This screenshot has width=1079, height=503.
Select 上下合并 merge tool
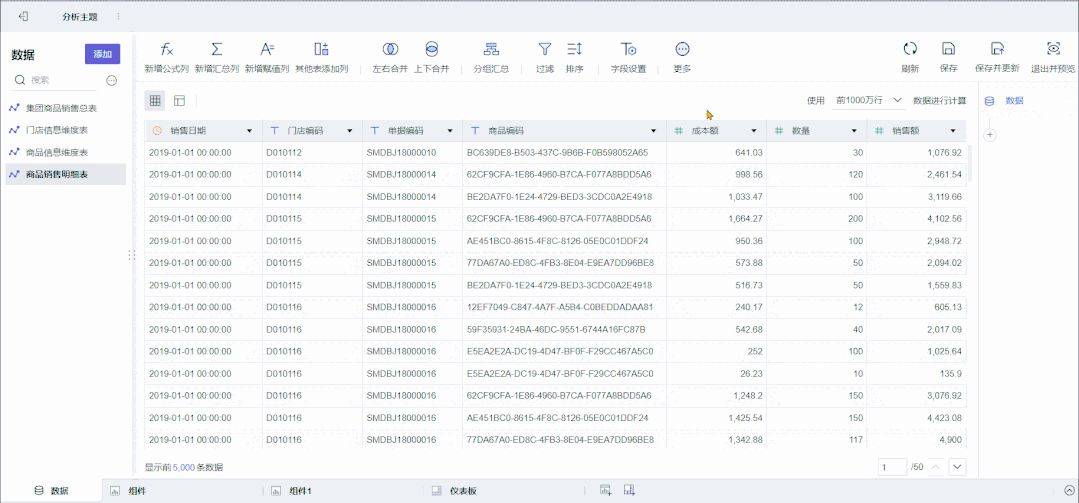pyautogui.click(x=431, y=58)
